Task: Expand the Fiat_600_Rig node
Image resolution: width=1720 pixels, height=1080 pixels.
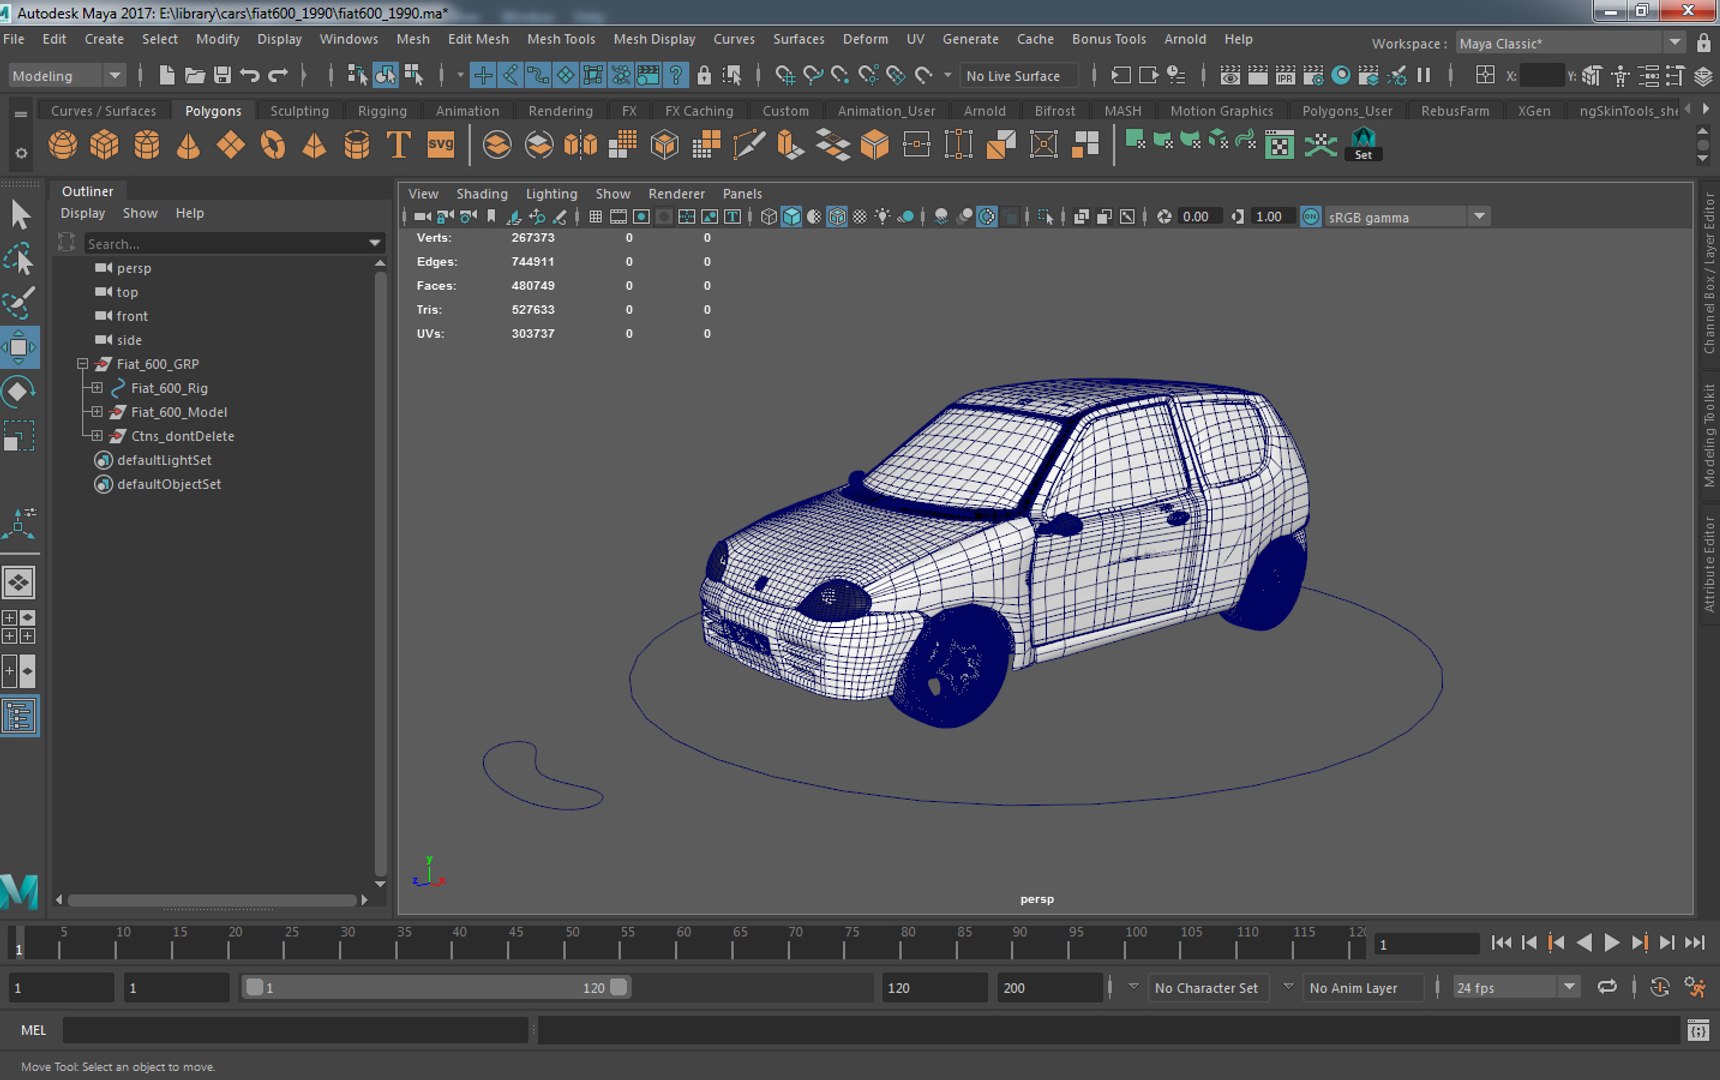Action: (97, 388)
